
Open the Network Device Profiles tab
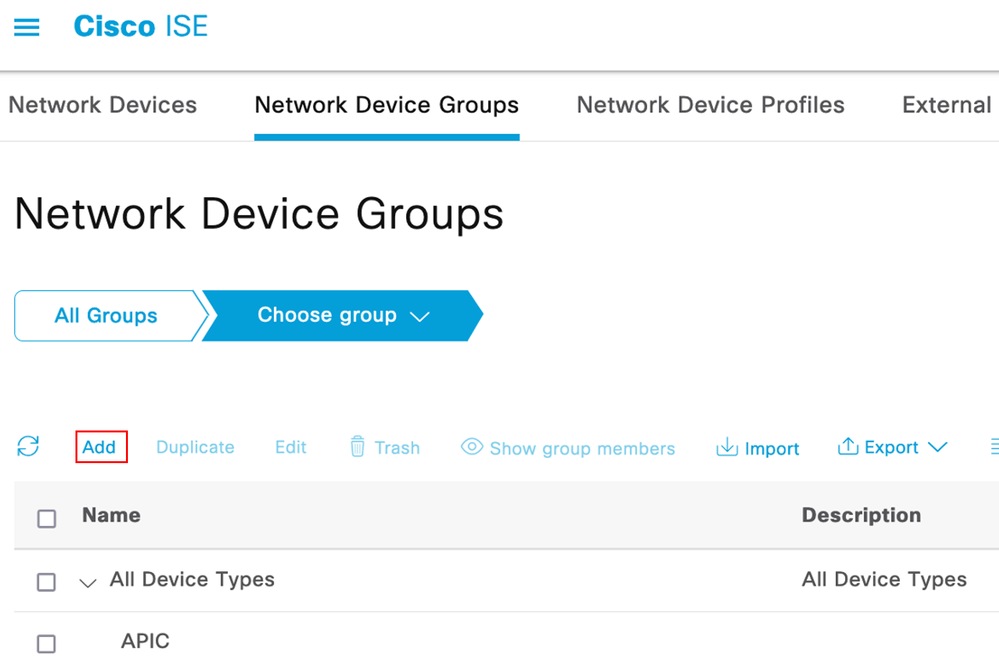[x=710, y=105]
